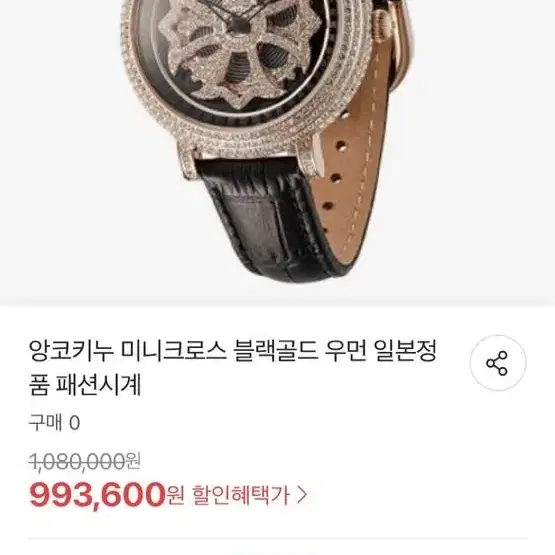Open the 할인혜택가 discount benefits link

[x=241, y=495]
